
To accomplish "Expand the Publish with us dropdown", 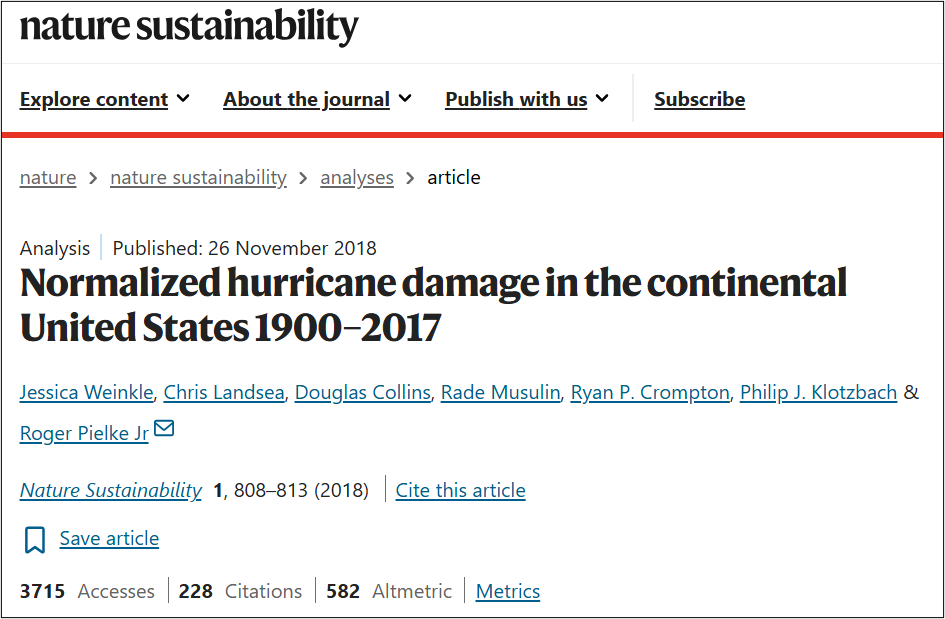I will [x=527, y=99].
